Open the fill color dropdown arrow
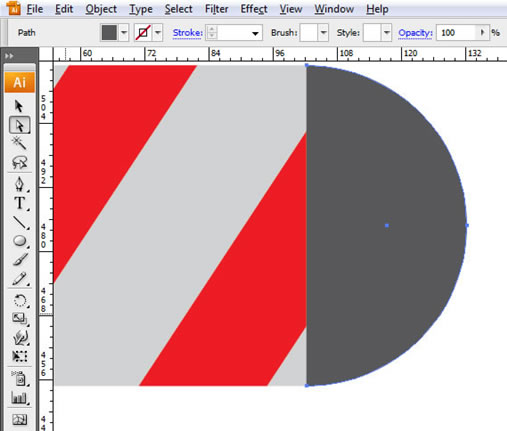 (124, 33)
